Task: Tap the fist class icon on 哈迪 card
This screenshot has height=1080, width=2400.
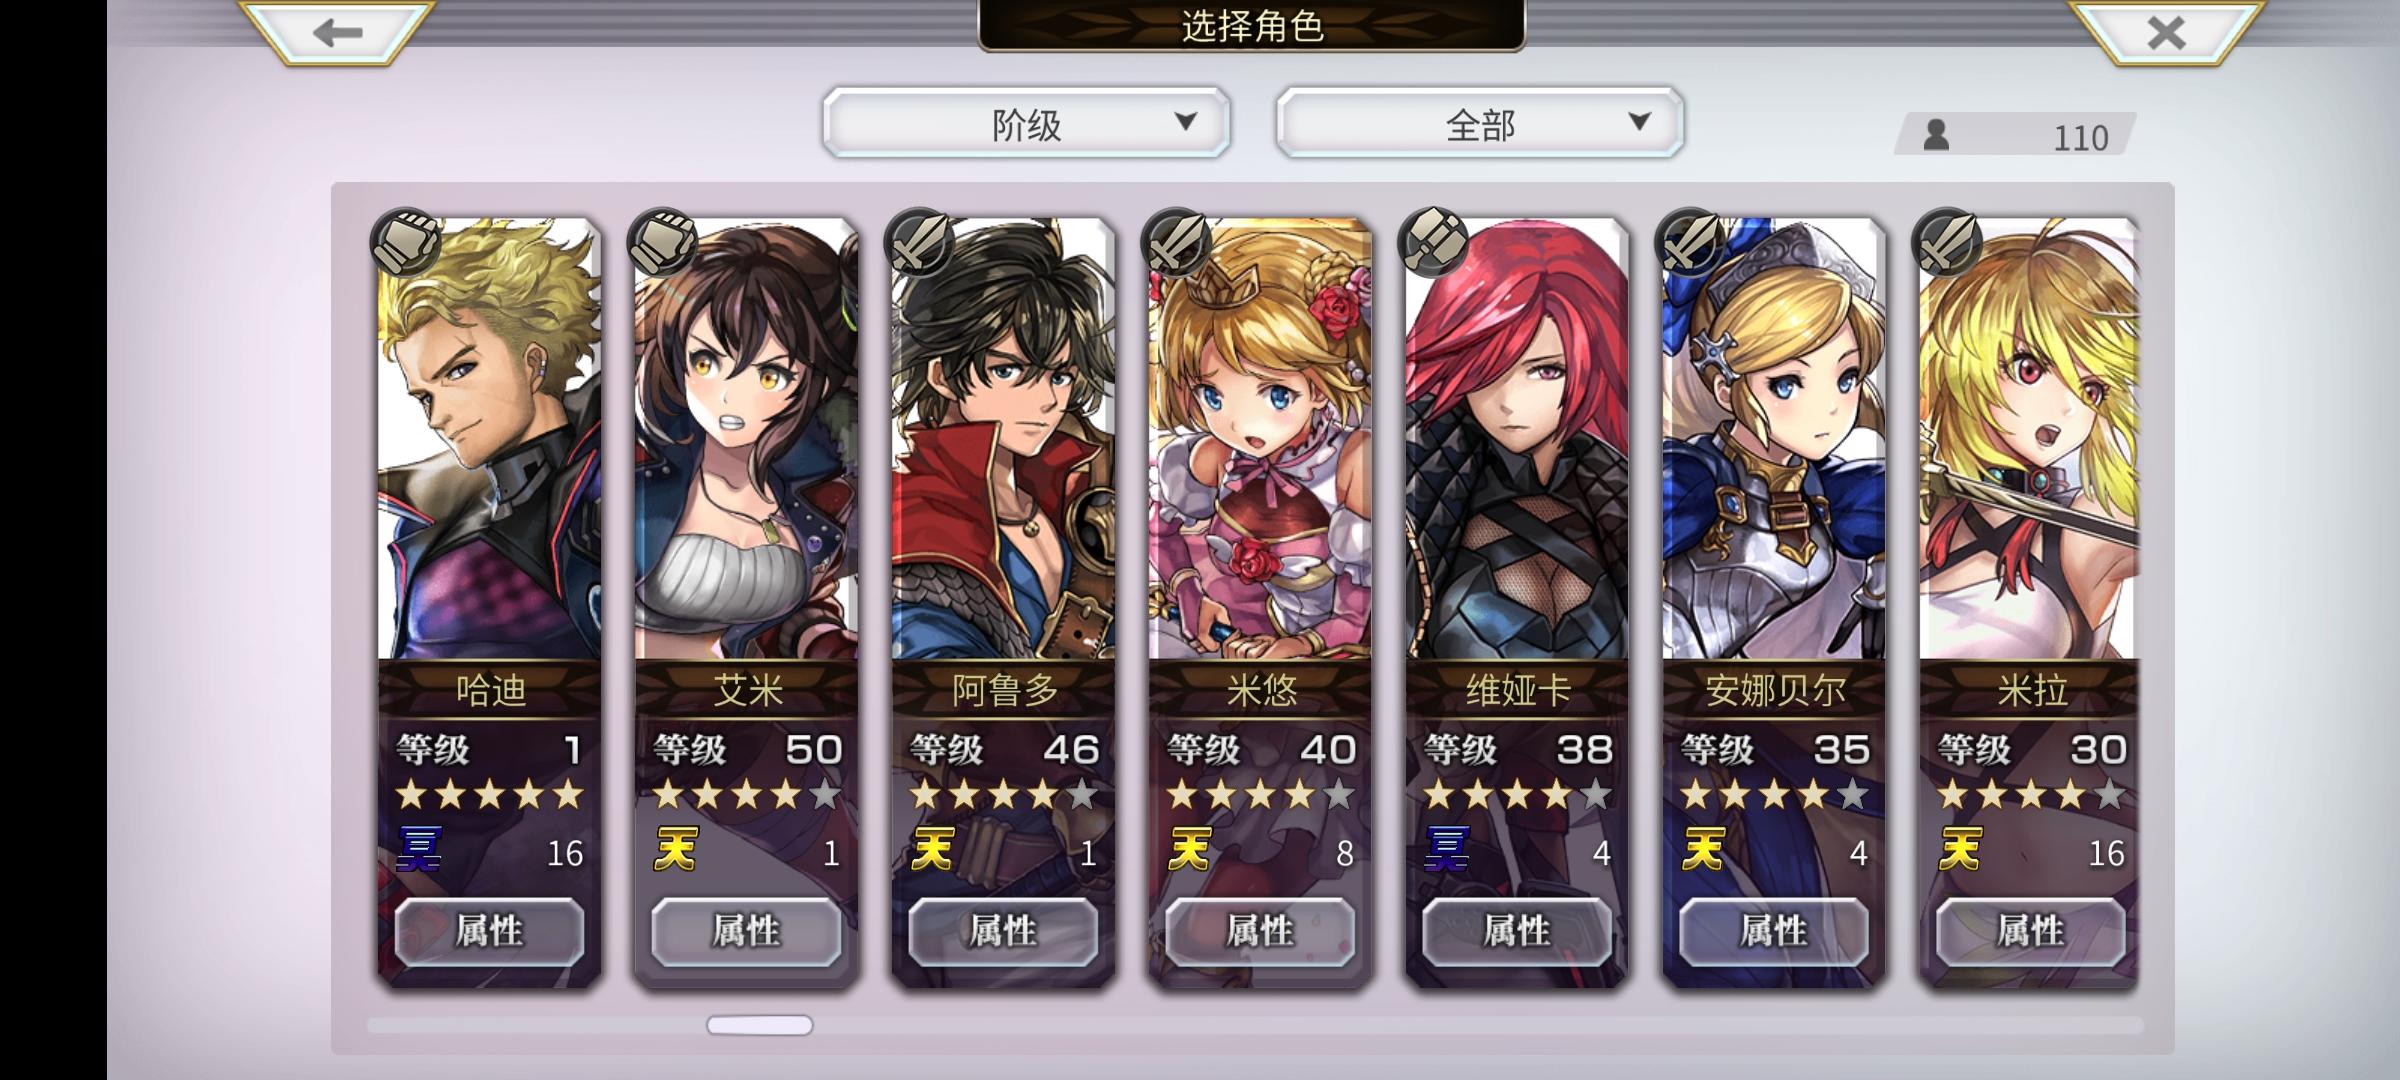Action: 405,241
